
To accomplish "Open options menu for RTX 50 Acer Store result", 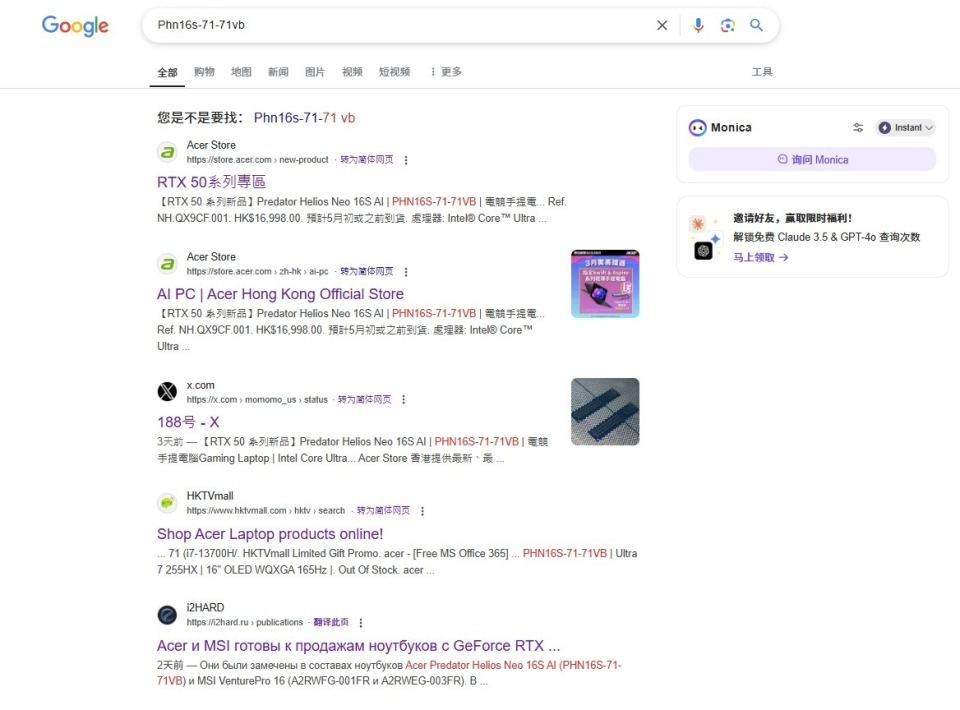I will pyautogui.click(x=406, y=160).
